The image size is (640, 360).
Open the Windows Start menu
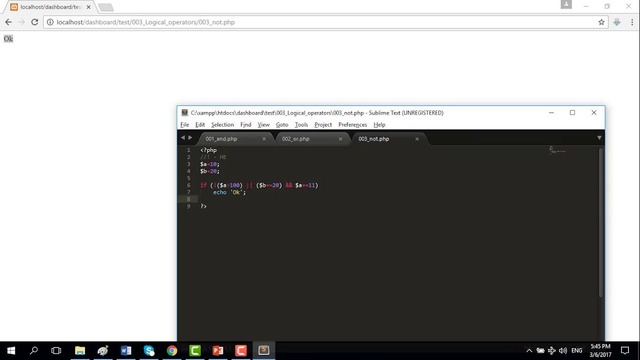click(x=11, y=350)
